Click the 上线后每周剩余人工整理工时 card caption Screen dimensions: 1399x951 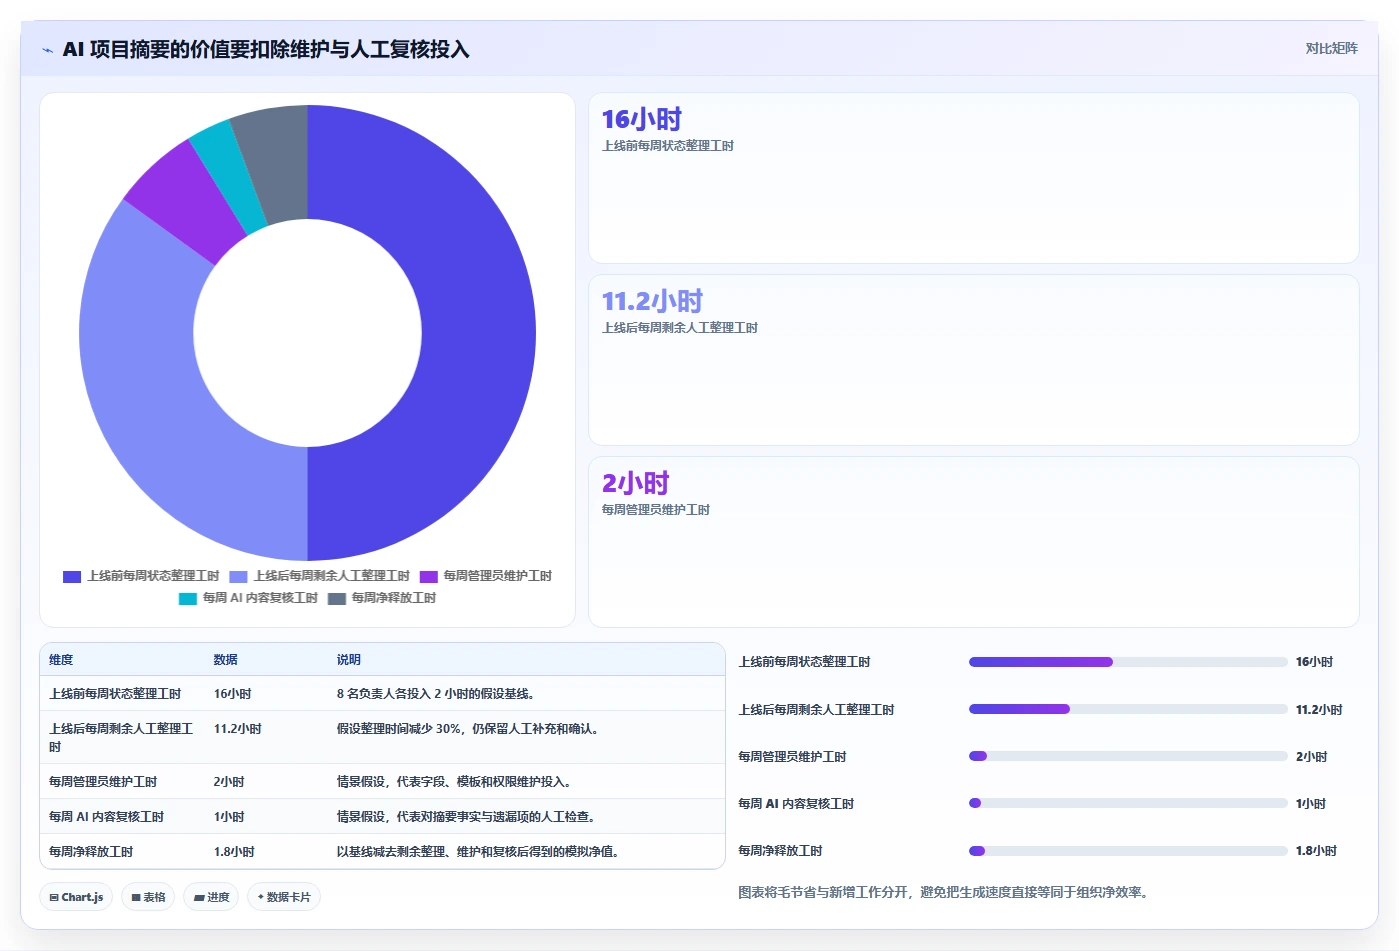(679, 328)
